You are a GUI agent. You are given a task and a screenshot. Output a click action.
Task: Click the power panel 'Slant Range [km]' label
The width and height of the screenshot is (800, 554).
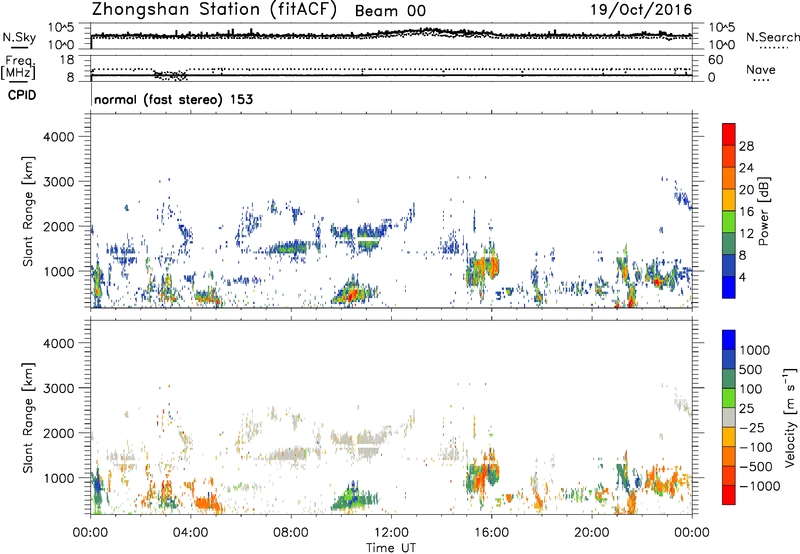(28, 211)
